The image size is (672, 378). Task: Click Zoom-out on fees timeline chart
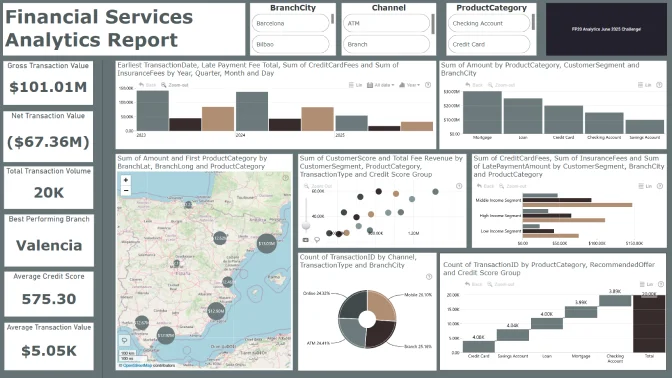point(175,85)
